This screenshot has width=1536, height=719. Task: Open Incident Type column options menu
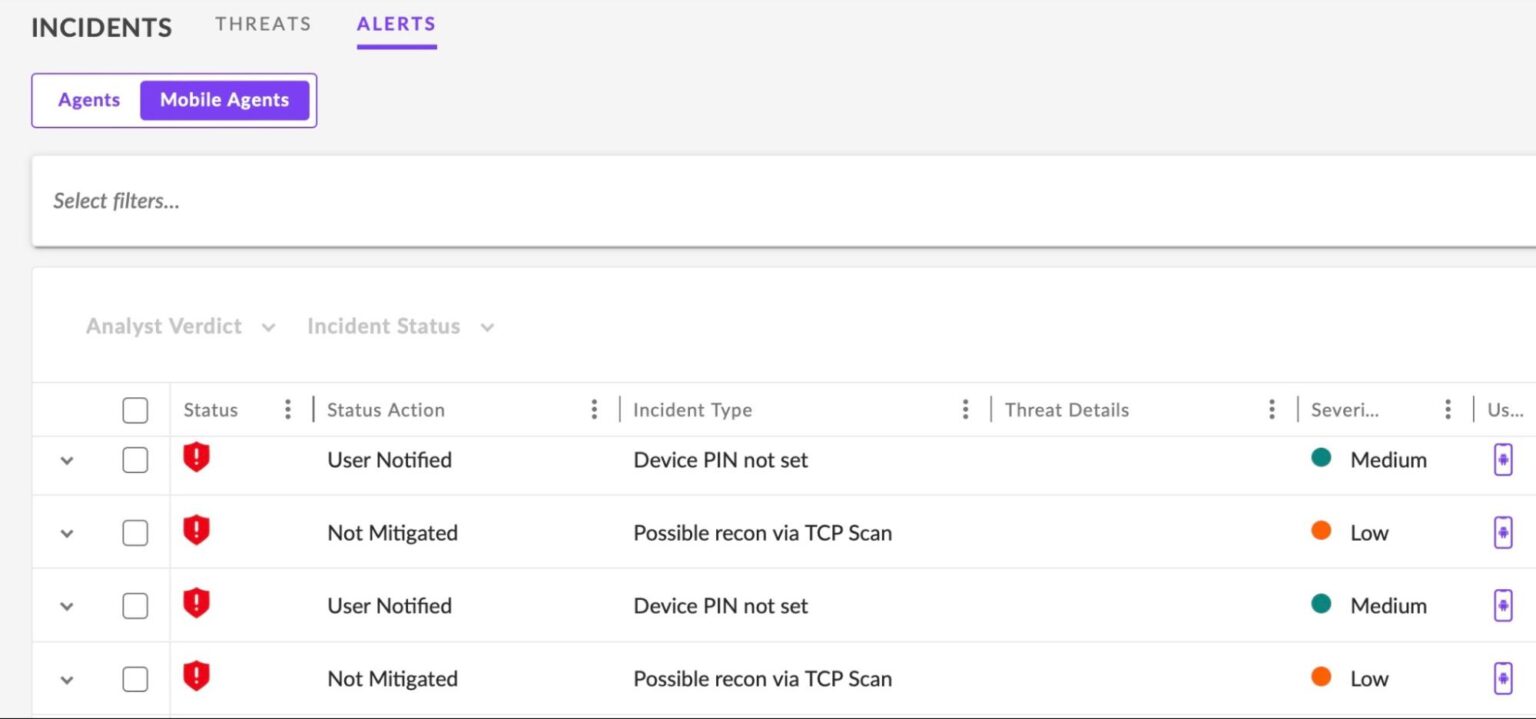point(965,409)
